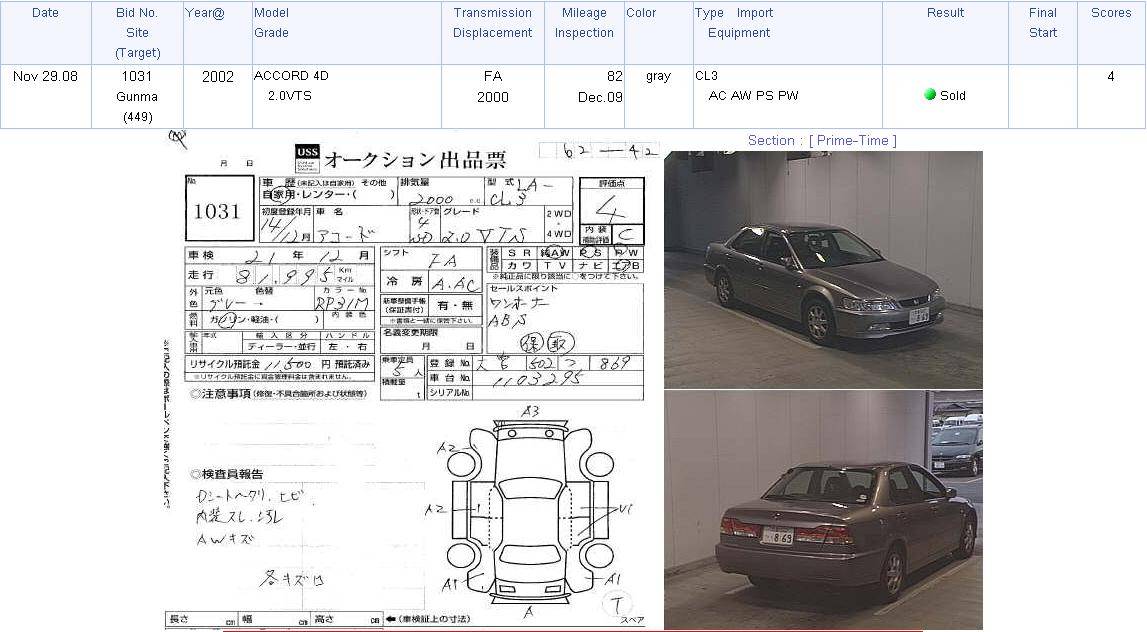Click the Color column header

tap(642, 13)
